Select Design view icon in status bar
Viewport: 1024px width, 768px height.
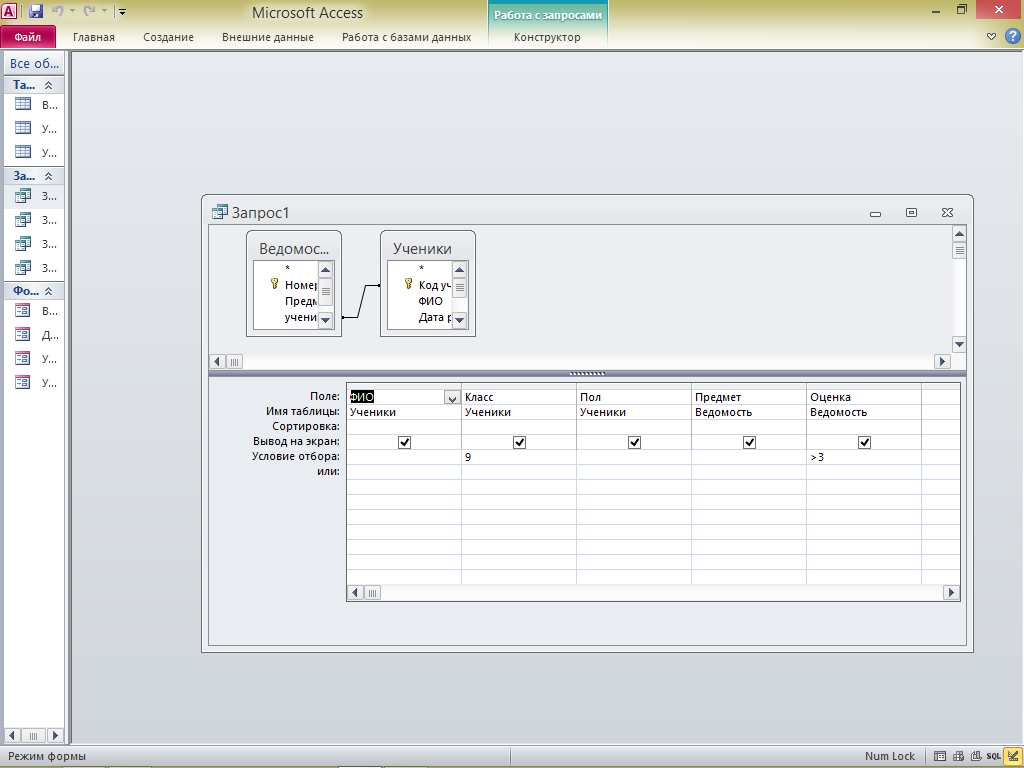(1012, 756)
